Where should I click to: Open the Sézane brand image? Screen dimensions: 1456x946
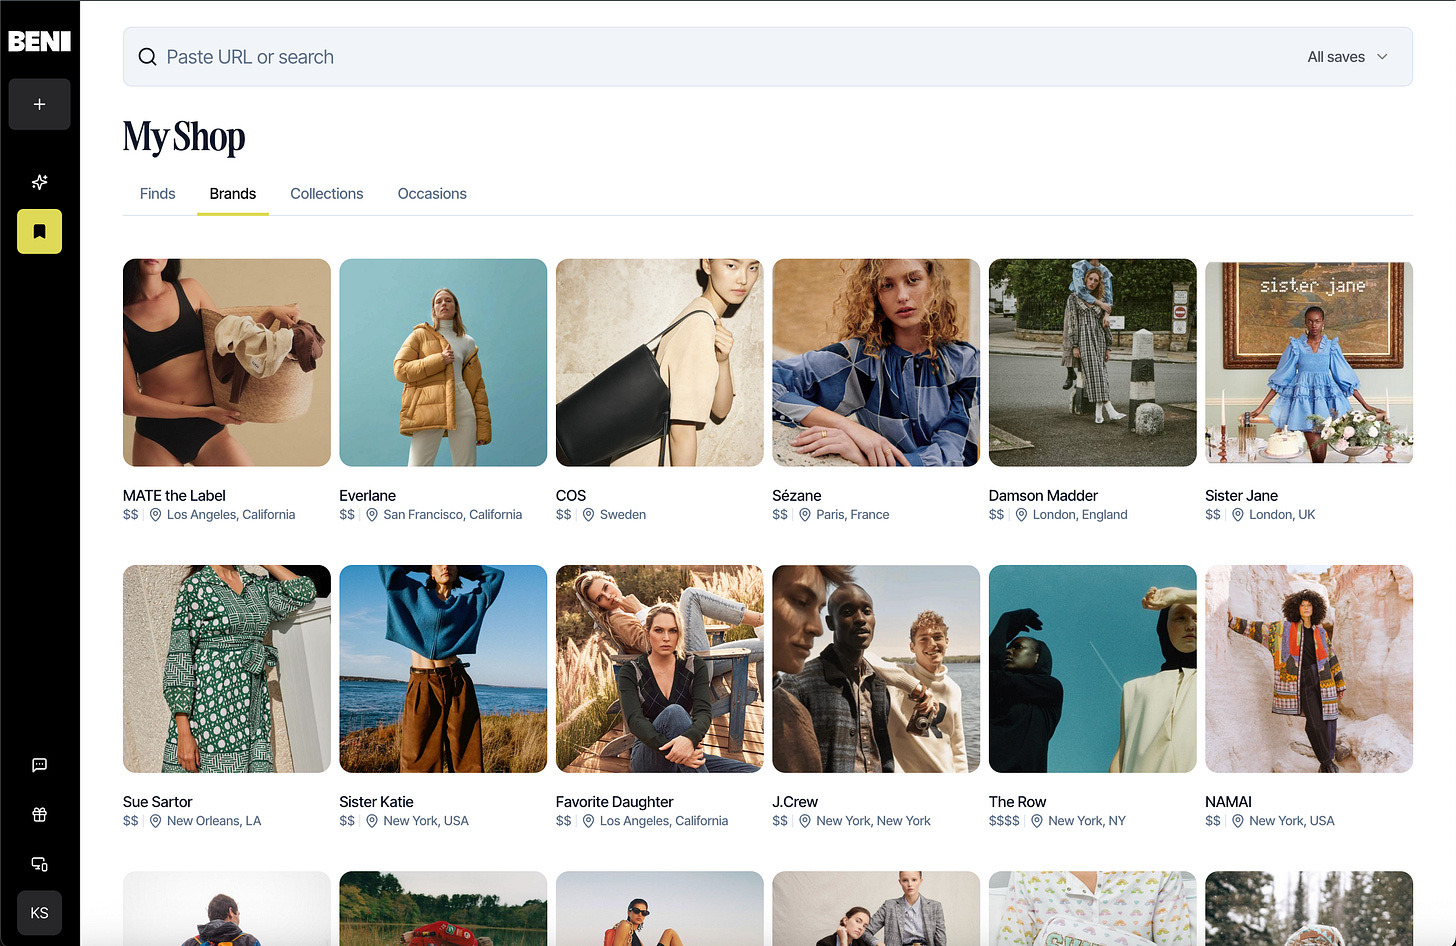pyautogui.click(x=876, y=363)
